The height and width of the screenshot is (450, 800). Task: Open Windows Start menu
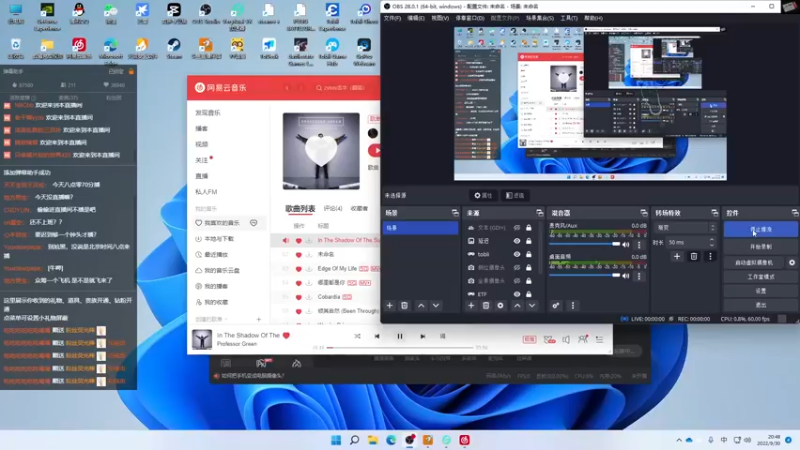[336, 440]
